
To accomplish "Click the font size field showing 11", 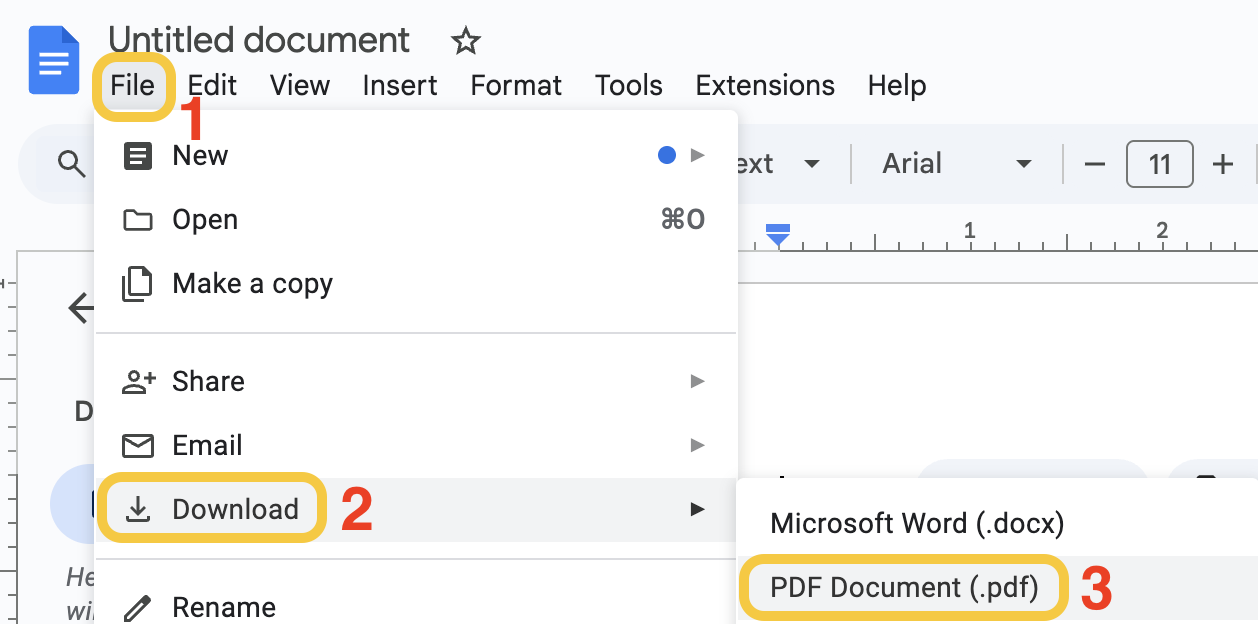I will [x=1160, y=164].
